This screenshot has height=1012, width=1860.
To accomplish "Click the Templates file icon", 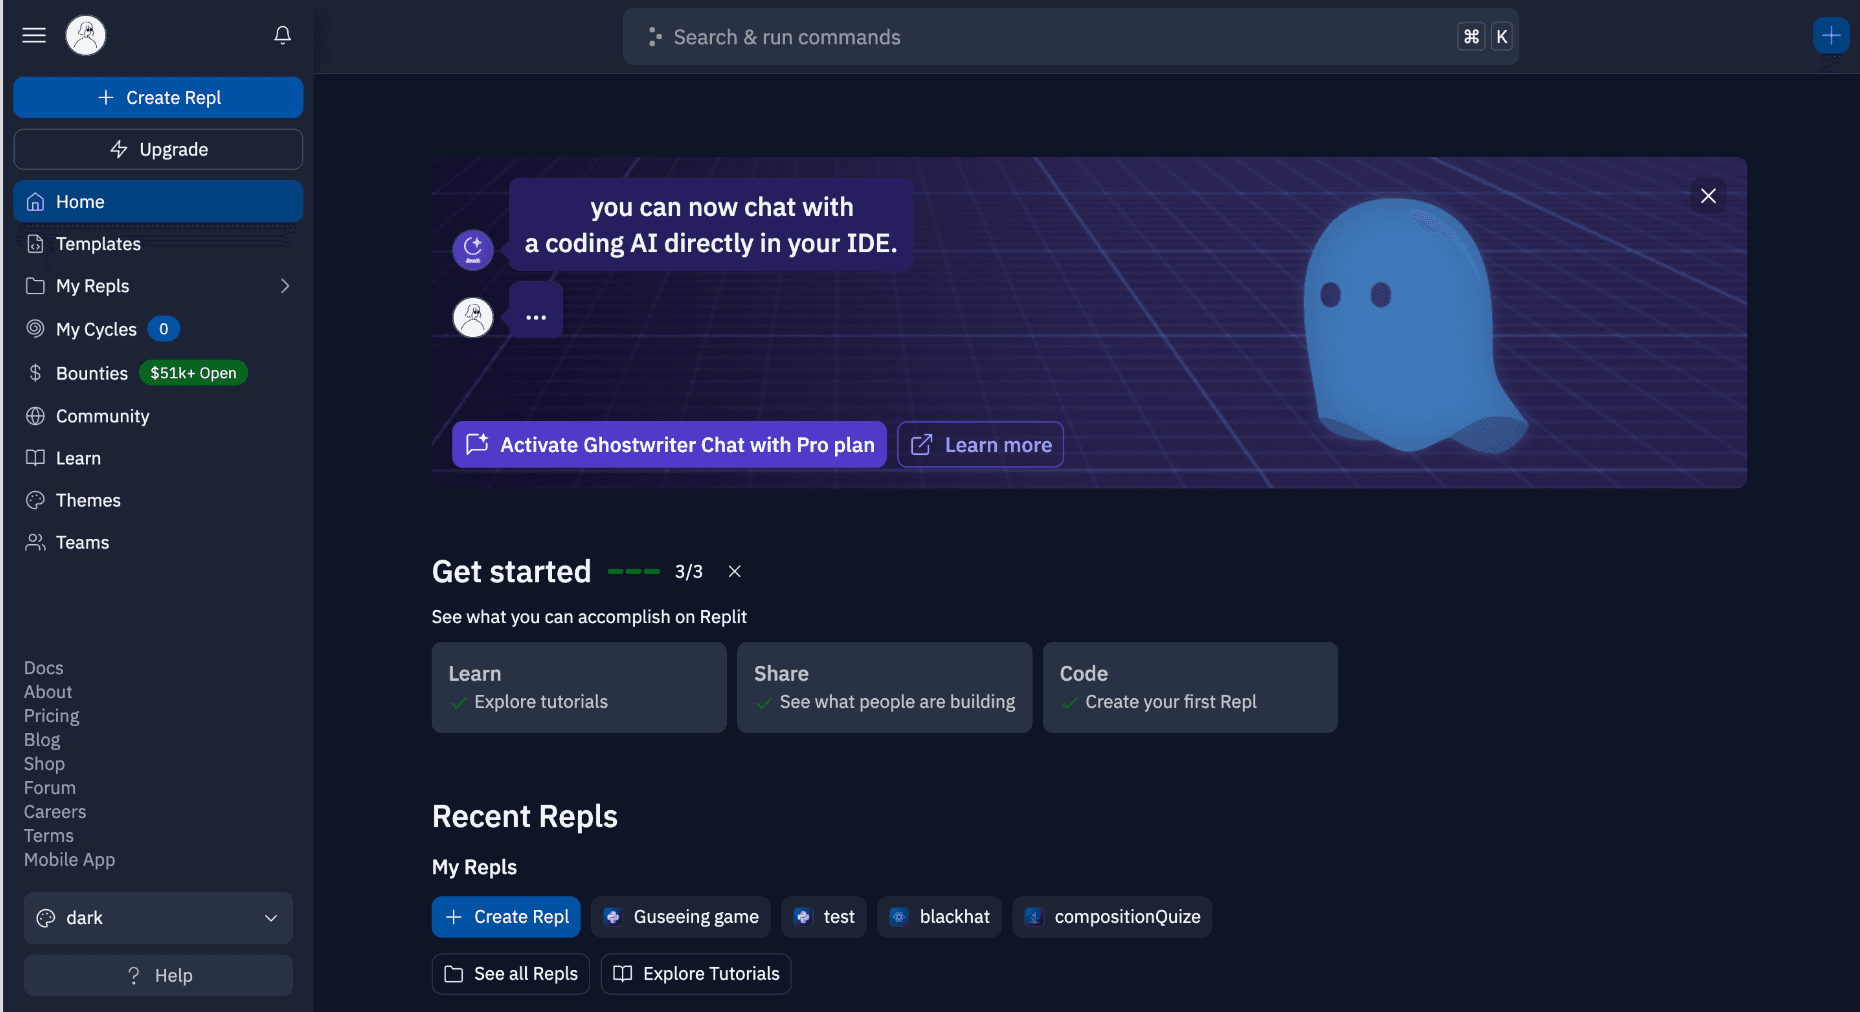I will pos(35,244).
